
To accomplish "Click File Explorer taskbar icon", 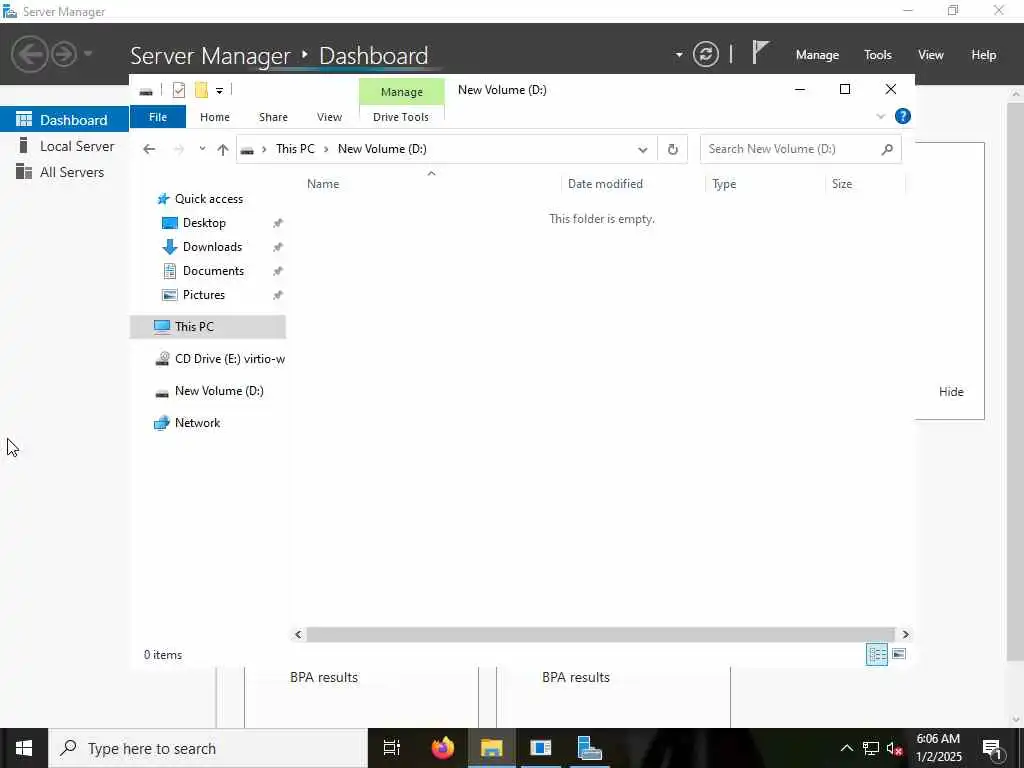I will point(492,748).
